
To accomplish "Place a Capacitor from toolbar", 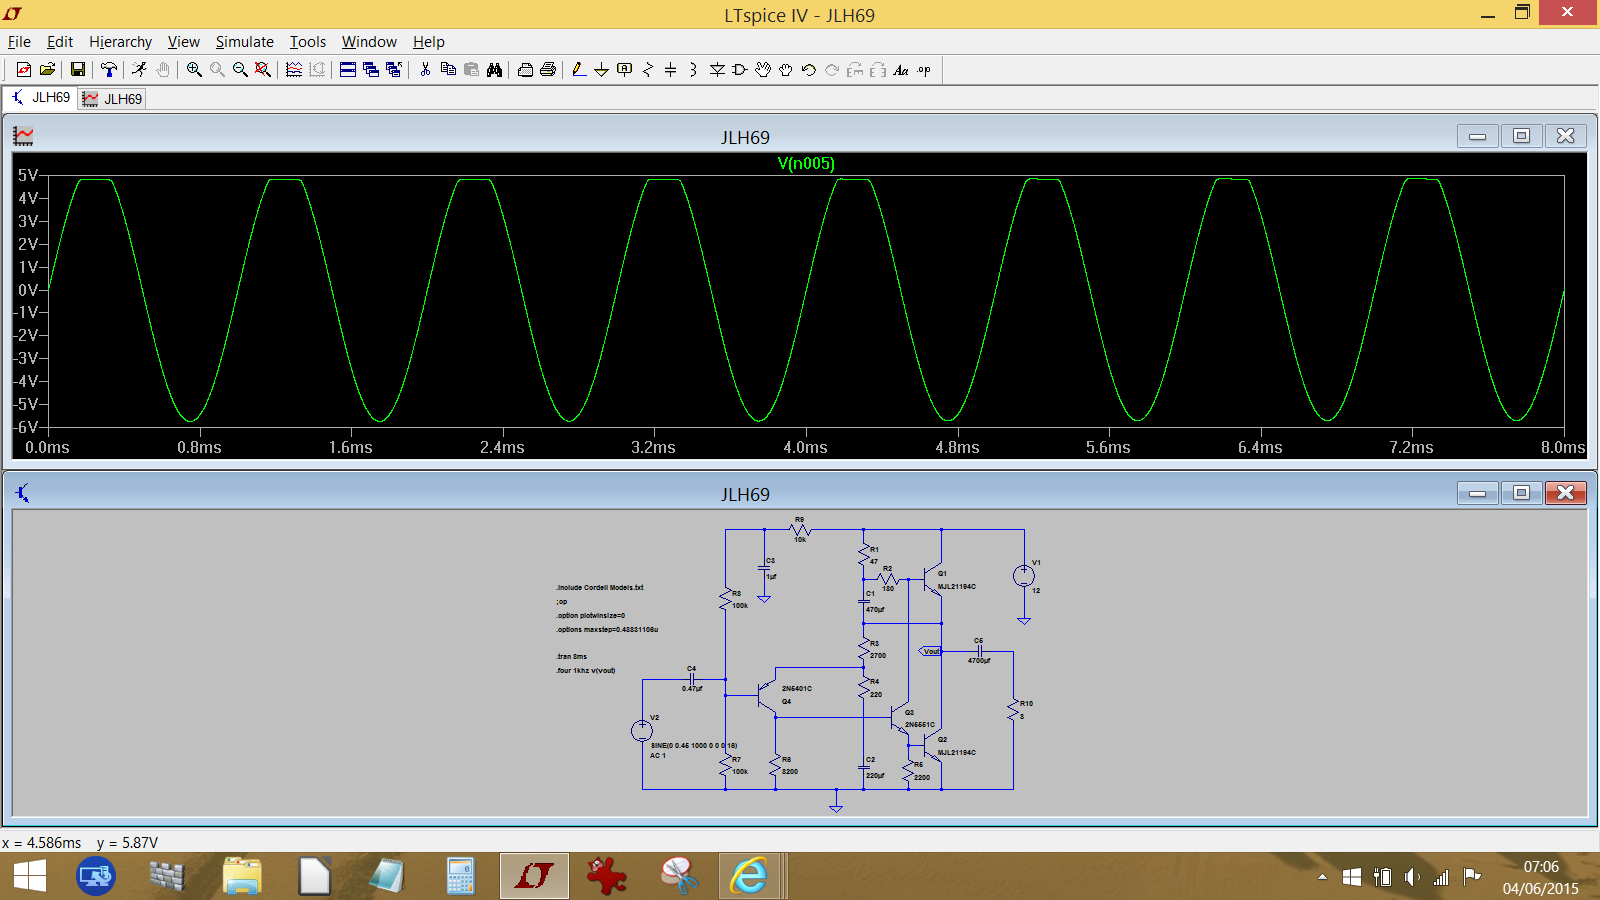I will tap(671, 70).
